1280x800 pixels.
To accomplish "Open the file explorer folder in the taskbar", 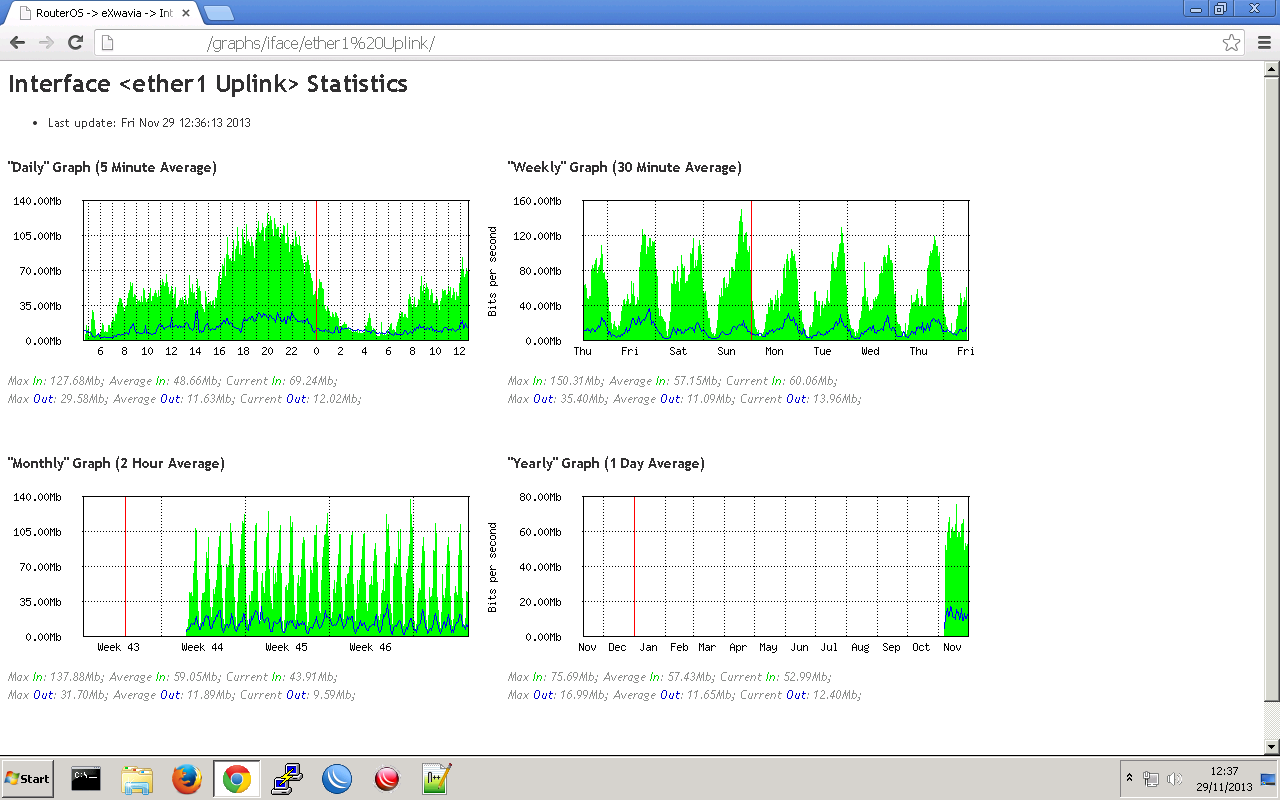I will pyautogui.click(x=137, y=778).
